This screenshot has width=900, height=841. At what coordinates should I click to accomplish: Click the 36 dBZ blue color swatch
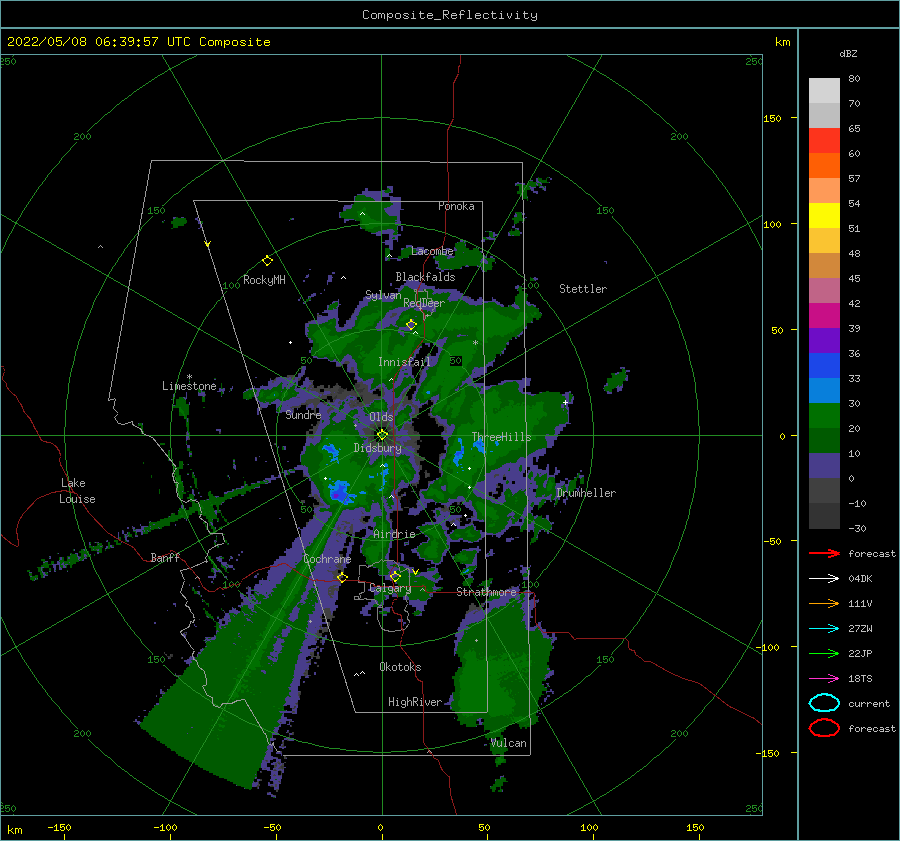pos(824,365)
